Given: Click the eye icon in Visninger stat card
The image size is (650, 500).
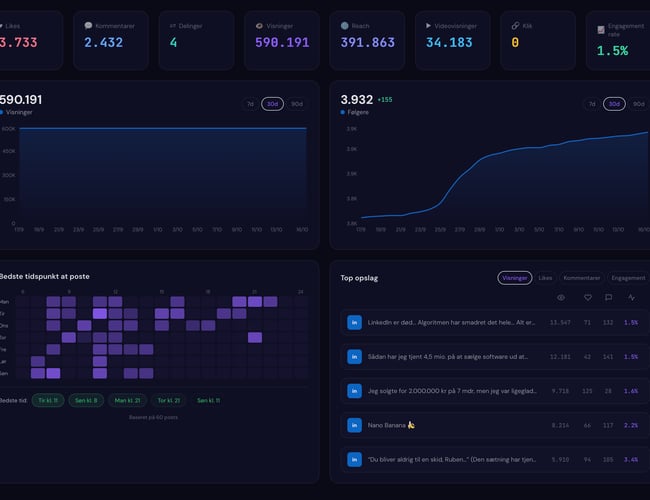Looking at the screenshot, I should tap(259, 26).
